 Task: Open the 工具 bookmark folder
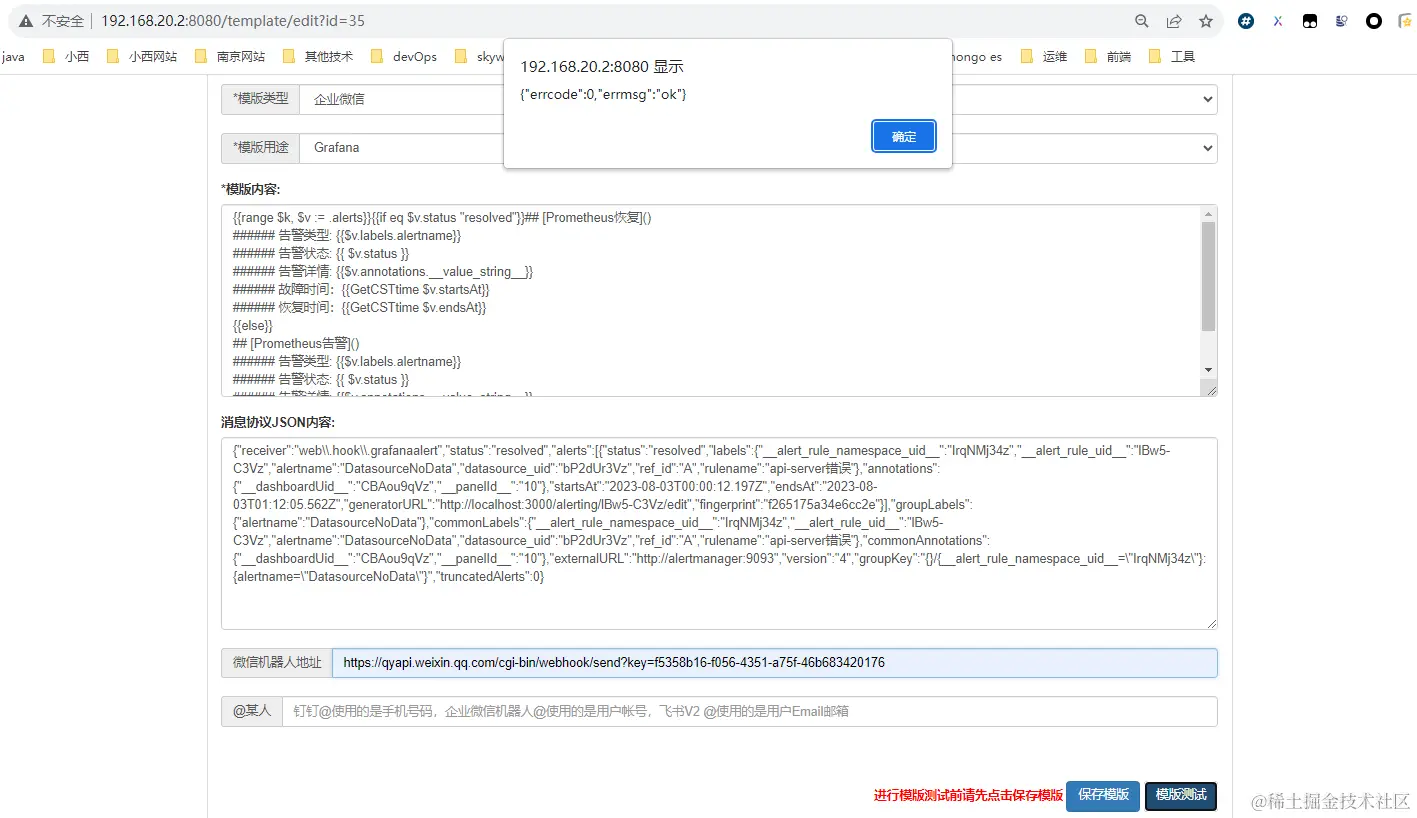coord(1172,57)
